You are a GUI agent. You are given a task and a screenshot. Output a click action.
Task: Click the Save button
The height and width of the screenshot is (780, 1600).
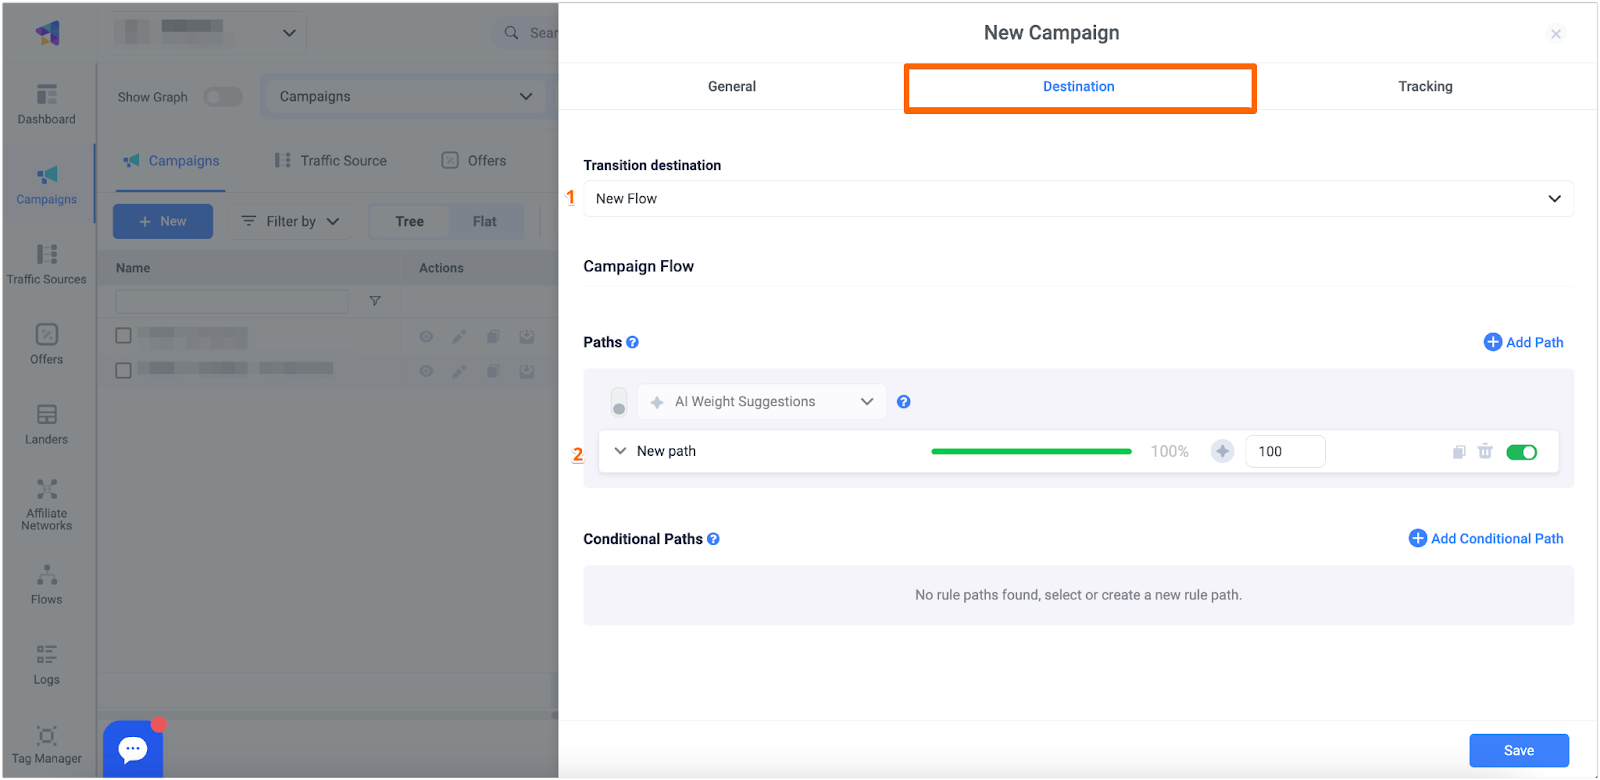[1518, 750]
